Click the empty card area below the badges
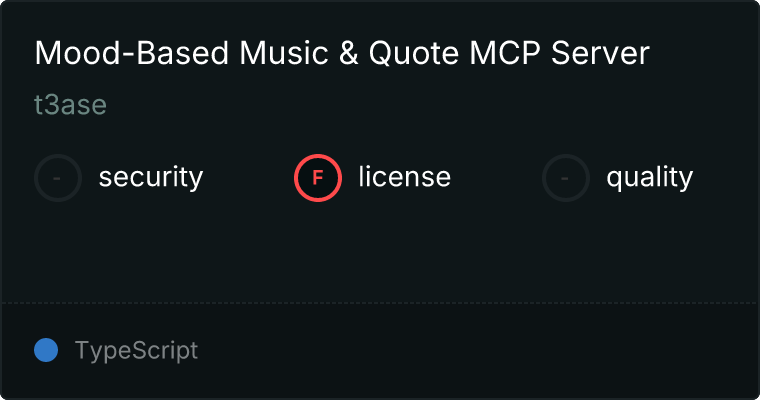Screen dimensions: 760x400 point(380,252)
